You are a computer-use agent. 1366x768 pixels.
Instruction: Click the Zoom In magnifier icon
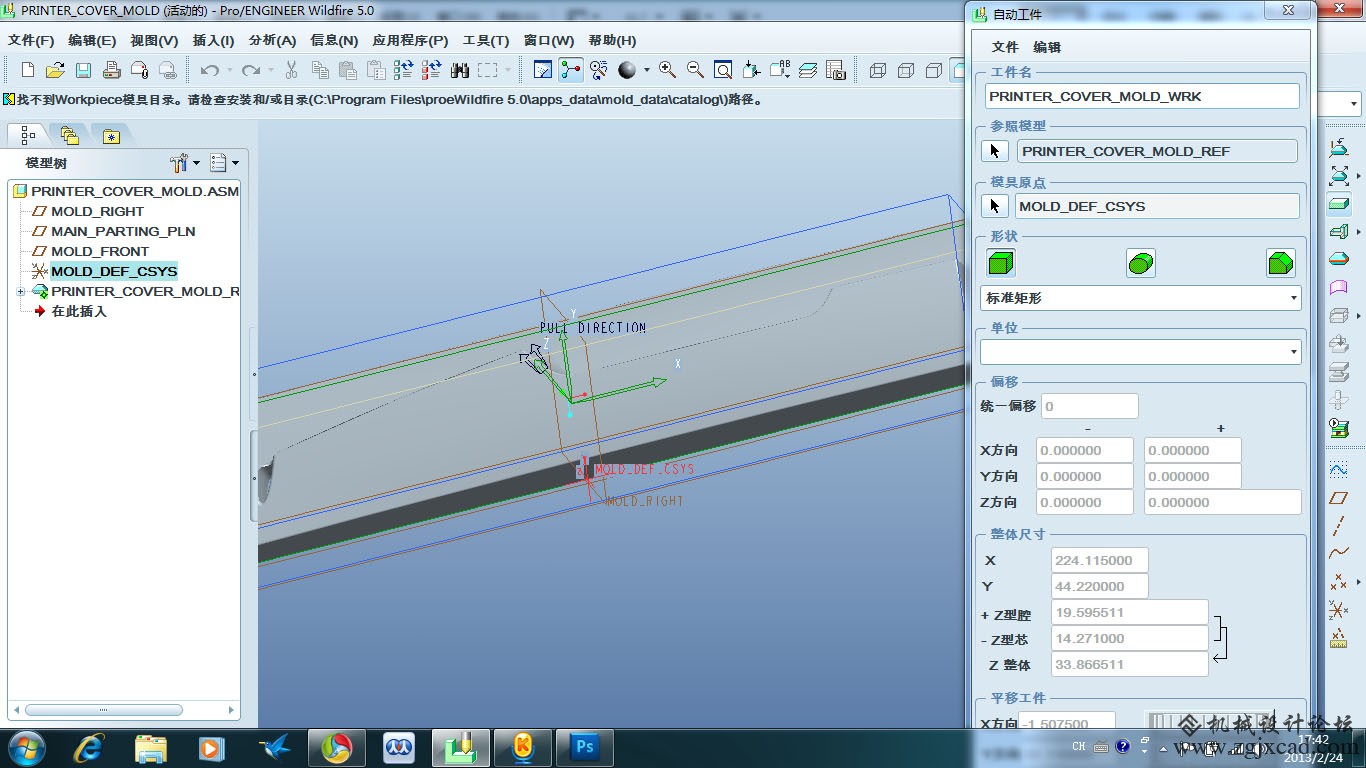point(667,70)
